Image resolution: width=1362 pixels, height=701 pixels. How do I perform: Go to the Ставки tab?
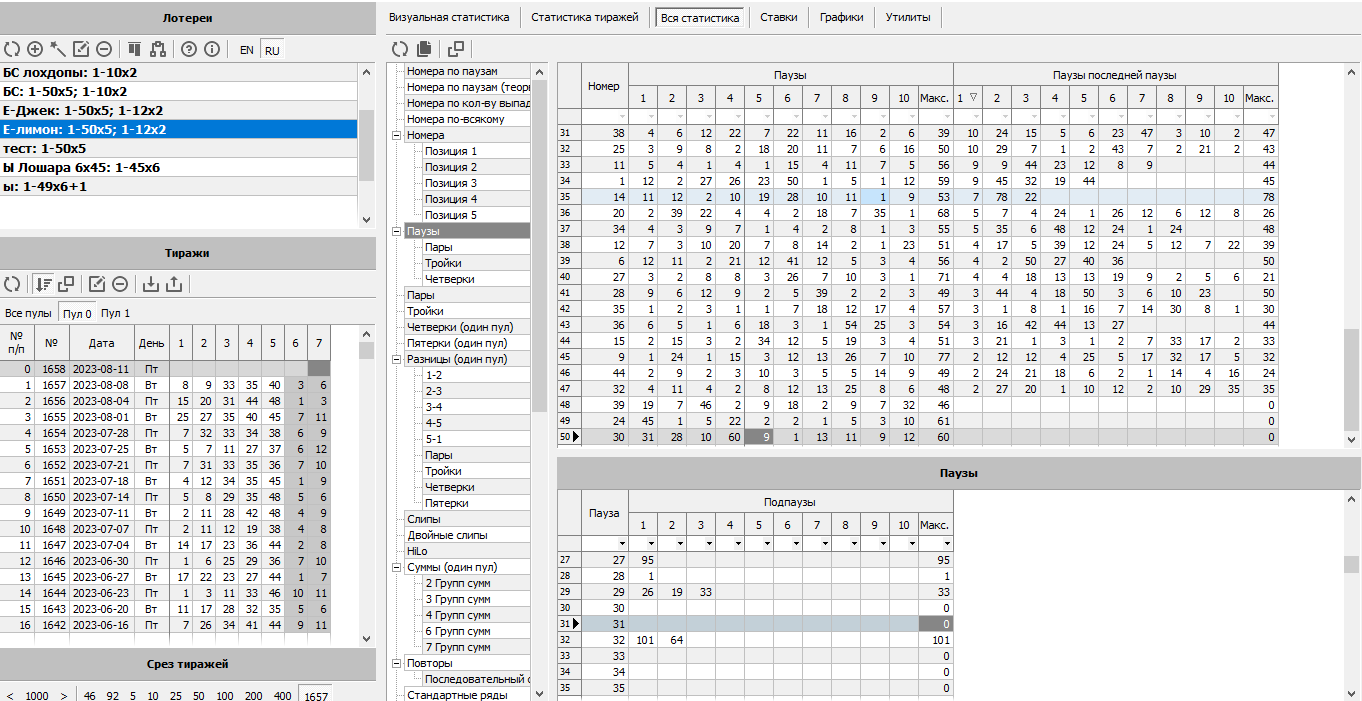pos(779,17)
